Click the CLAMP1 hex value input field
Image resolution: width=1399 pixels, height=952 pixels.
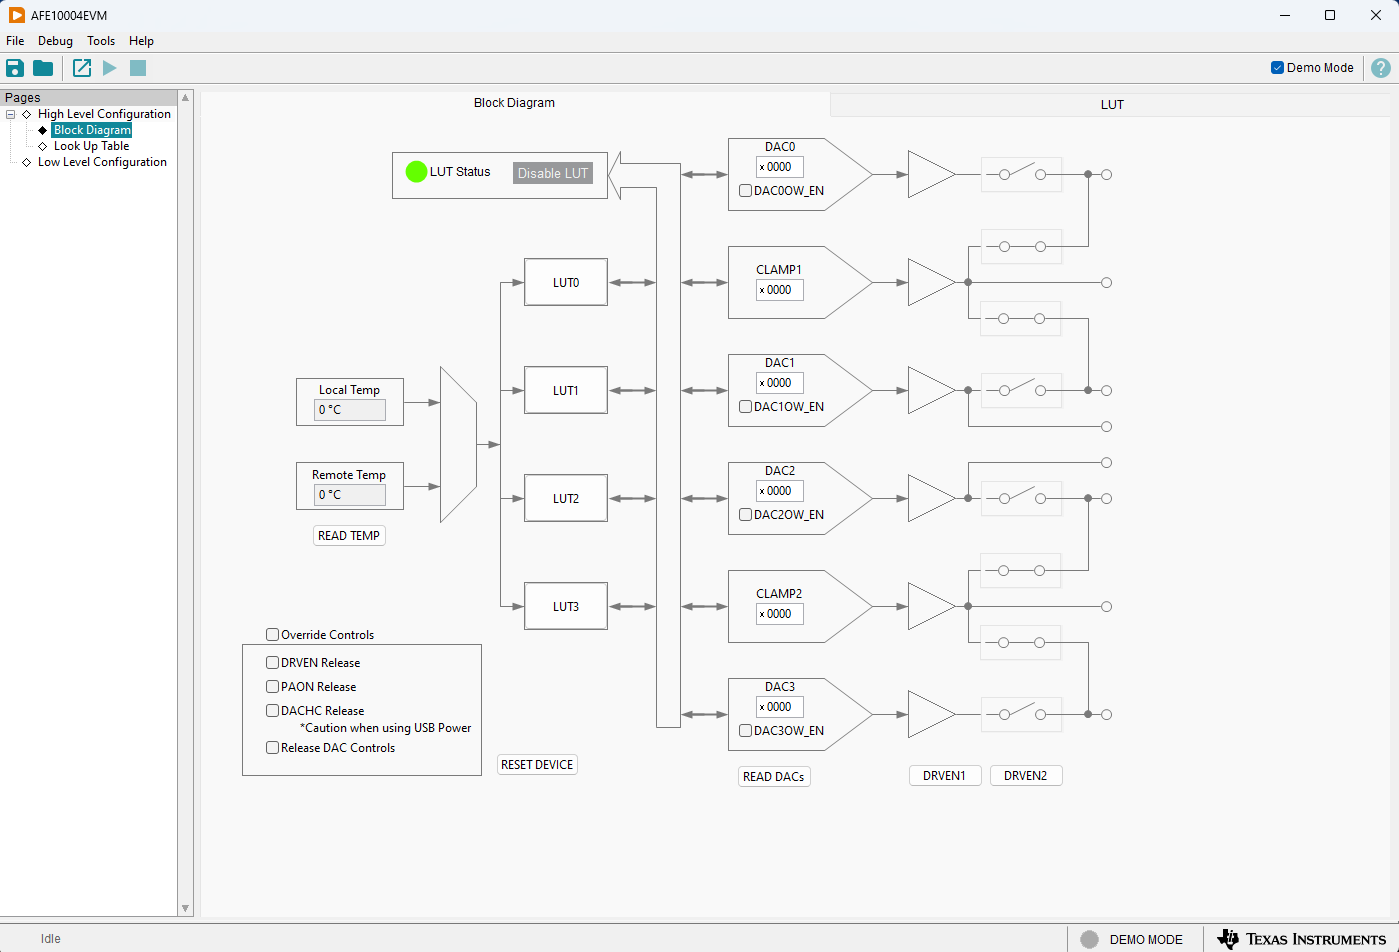tap(780, 290)
